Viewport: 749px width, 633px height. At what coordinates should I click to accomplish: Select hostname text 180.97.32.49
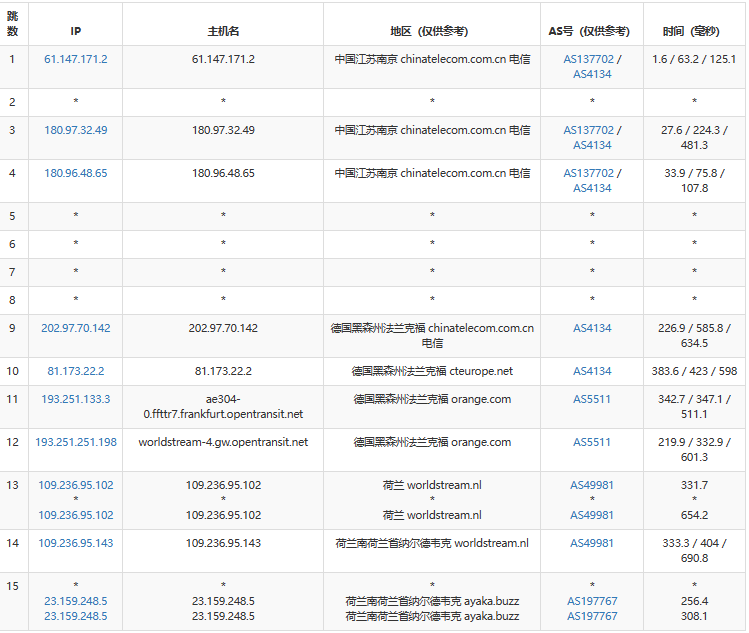223,130
